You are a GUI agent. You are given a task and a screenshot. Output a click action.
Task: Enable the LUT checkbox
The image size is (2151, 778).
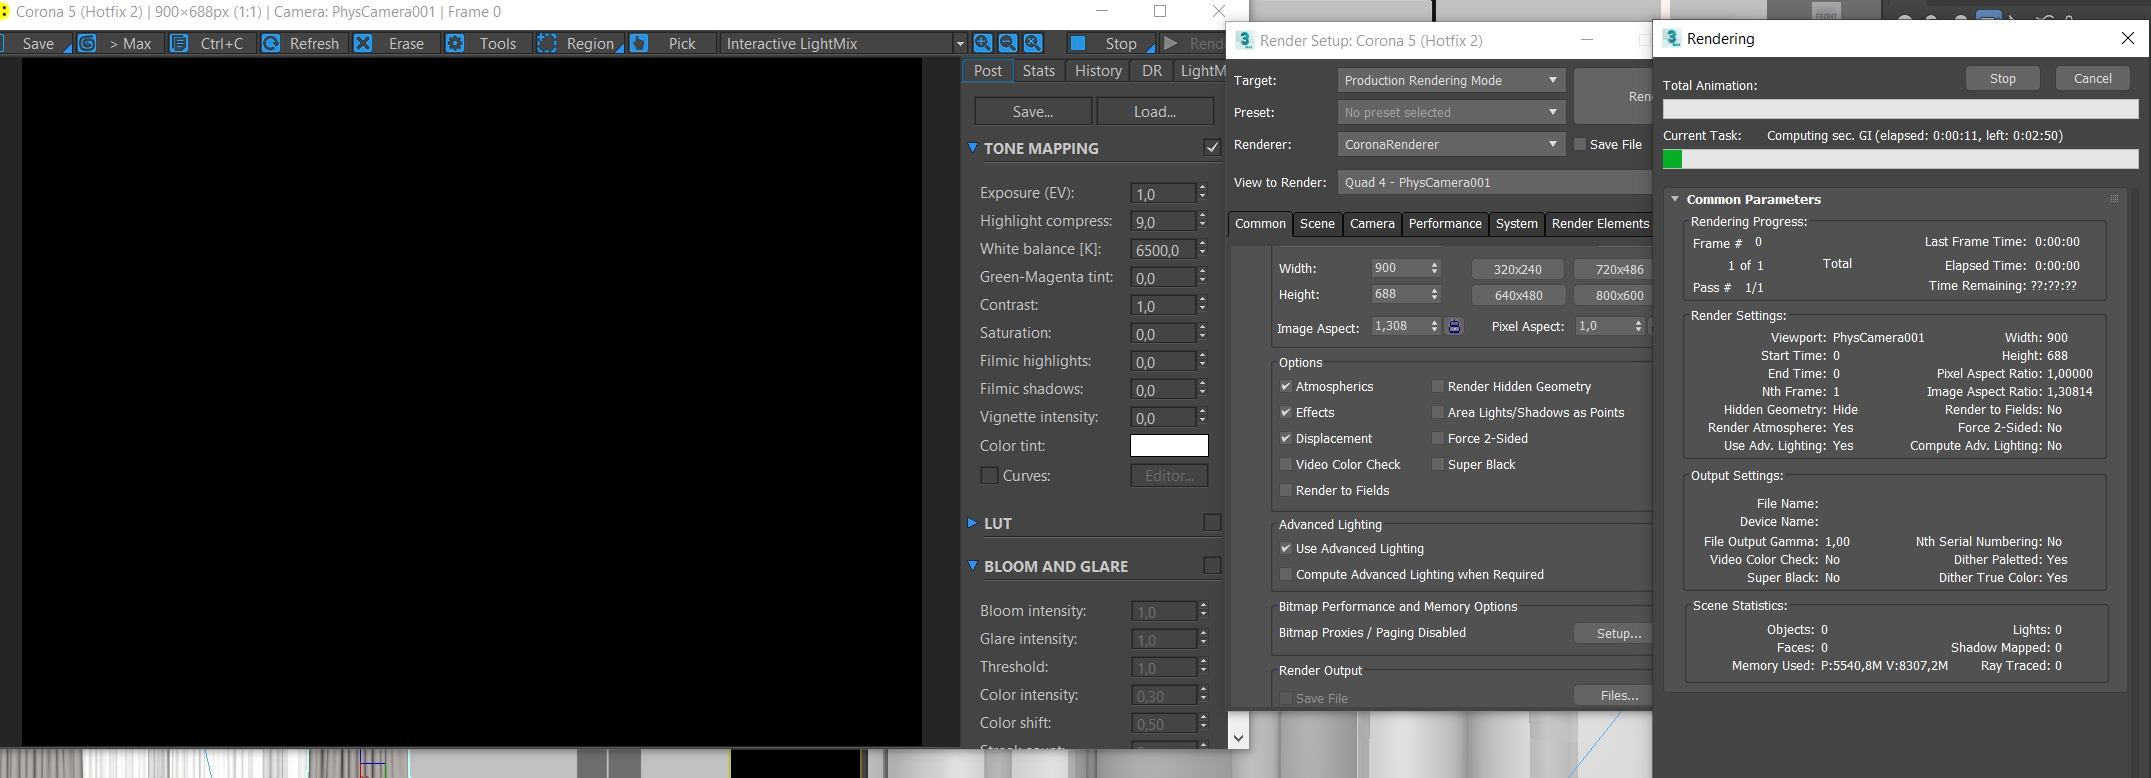[1212, 522]
